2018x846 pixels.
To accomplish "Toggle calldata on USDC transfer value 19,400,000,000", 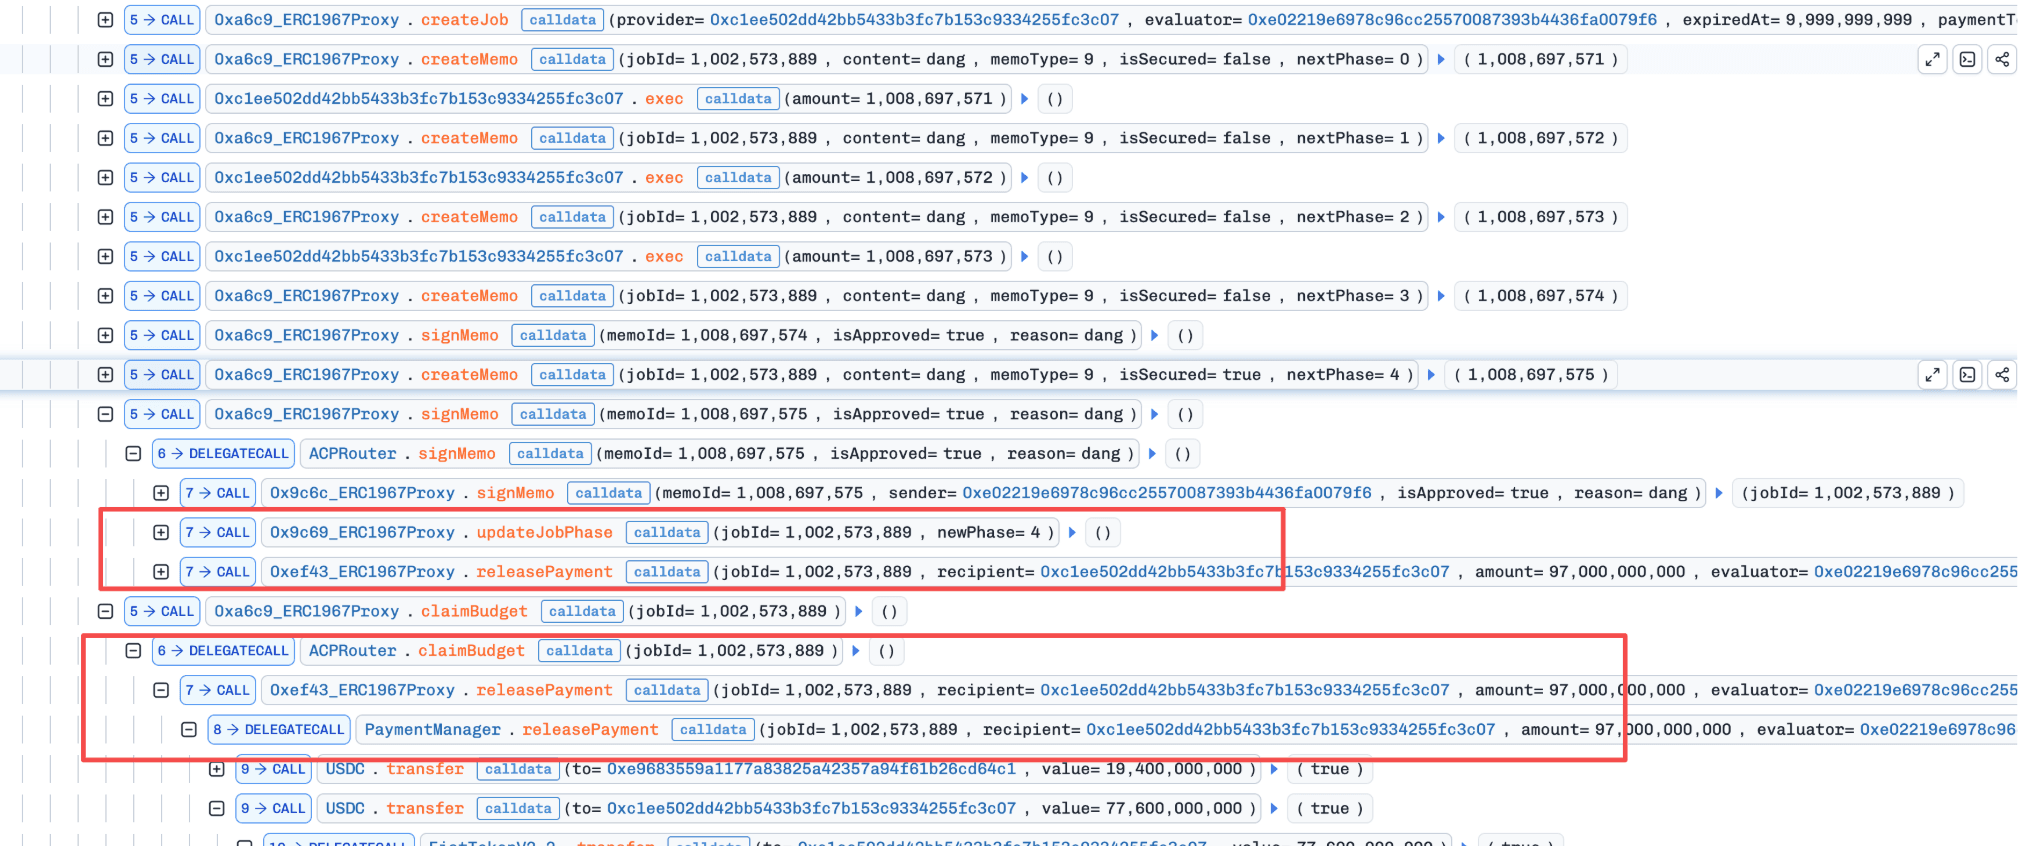I will tap(517, 769).
